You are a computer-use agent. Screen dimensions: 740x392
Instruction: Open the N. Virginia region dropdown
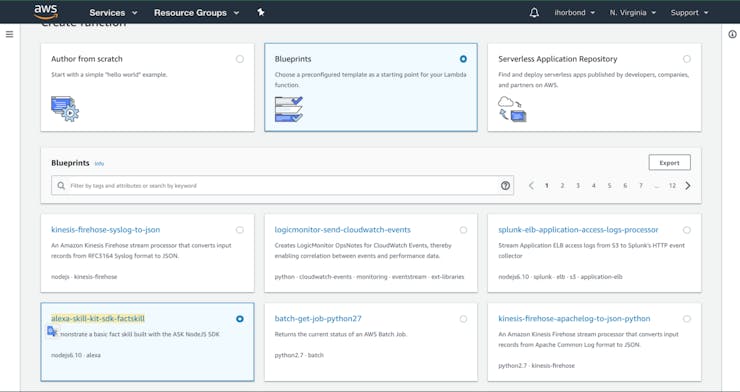tap(632, 13)
